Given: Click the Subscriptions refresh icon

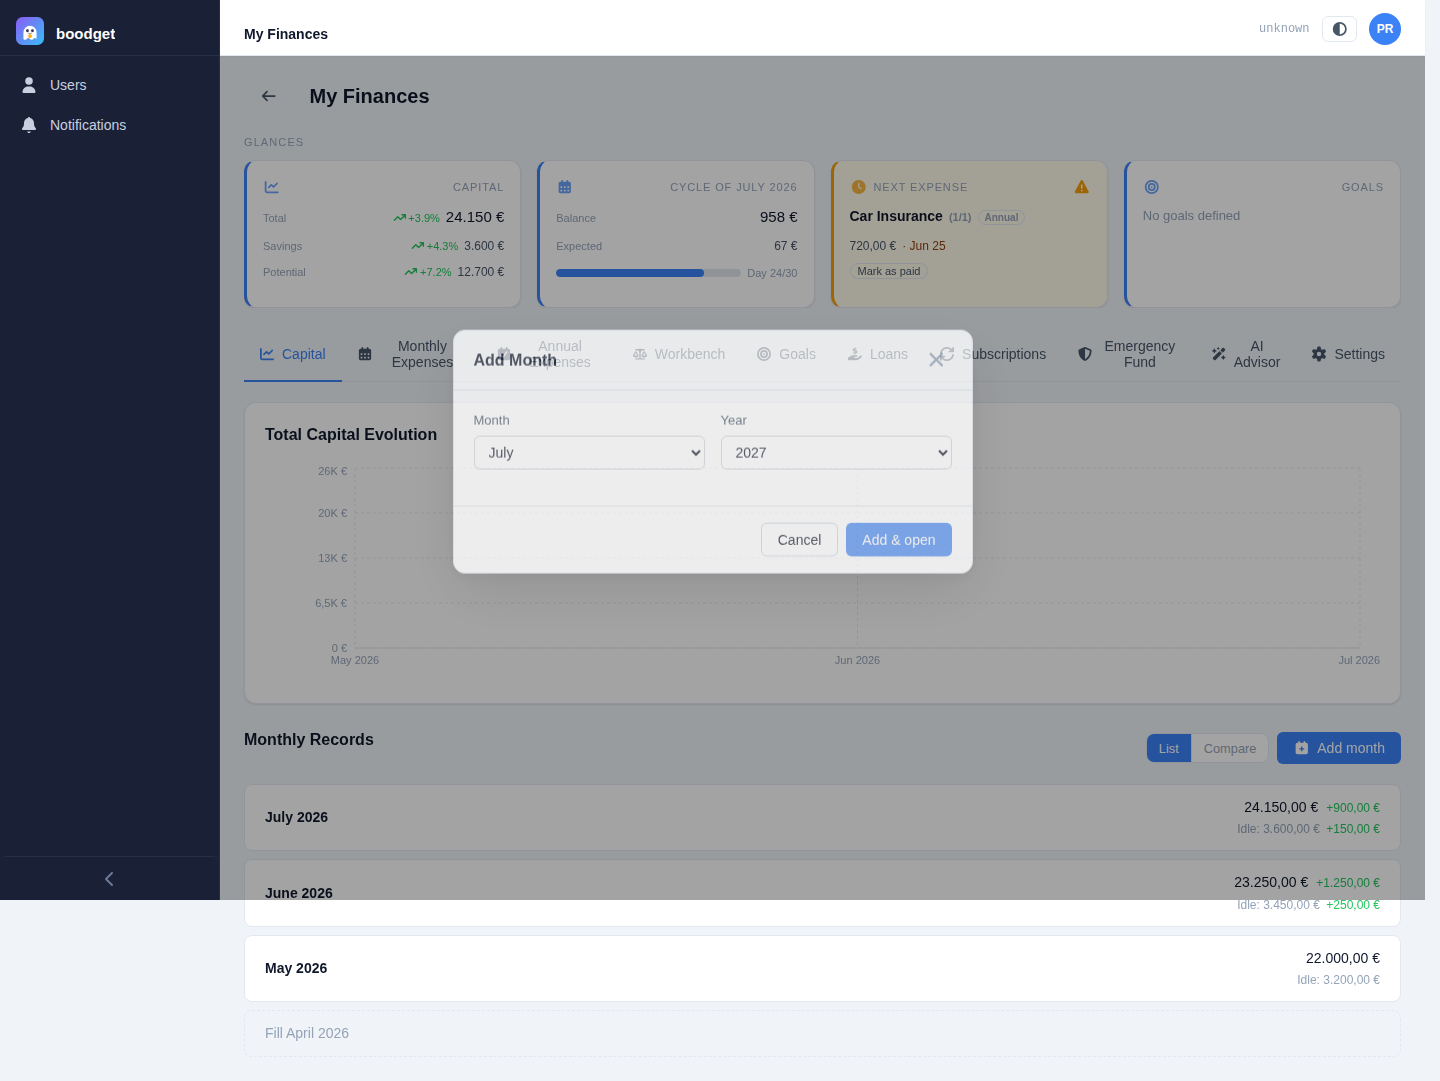Looking at the screenshot, I should coord(948,353).
